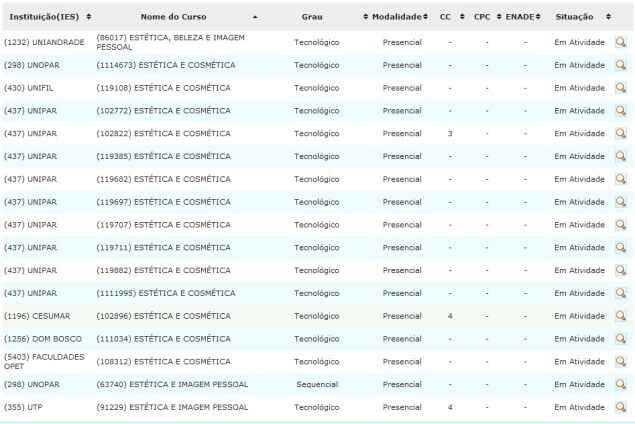Open details magnifier for FACULDADES OPET course
635x424 pixels.
click(x=620, y=362)
